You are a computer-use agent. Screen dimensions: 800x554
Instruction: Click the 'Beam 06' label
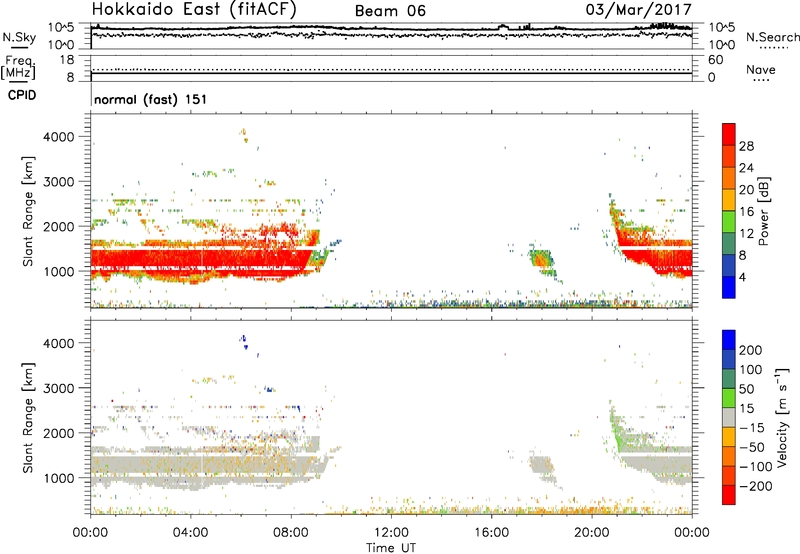click(x=390, y=11)
